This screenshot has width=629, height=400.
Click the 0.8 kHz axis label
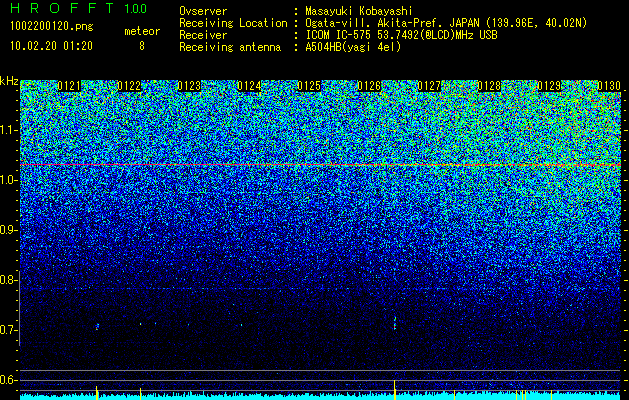tap(8, 280)
